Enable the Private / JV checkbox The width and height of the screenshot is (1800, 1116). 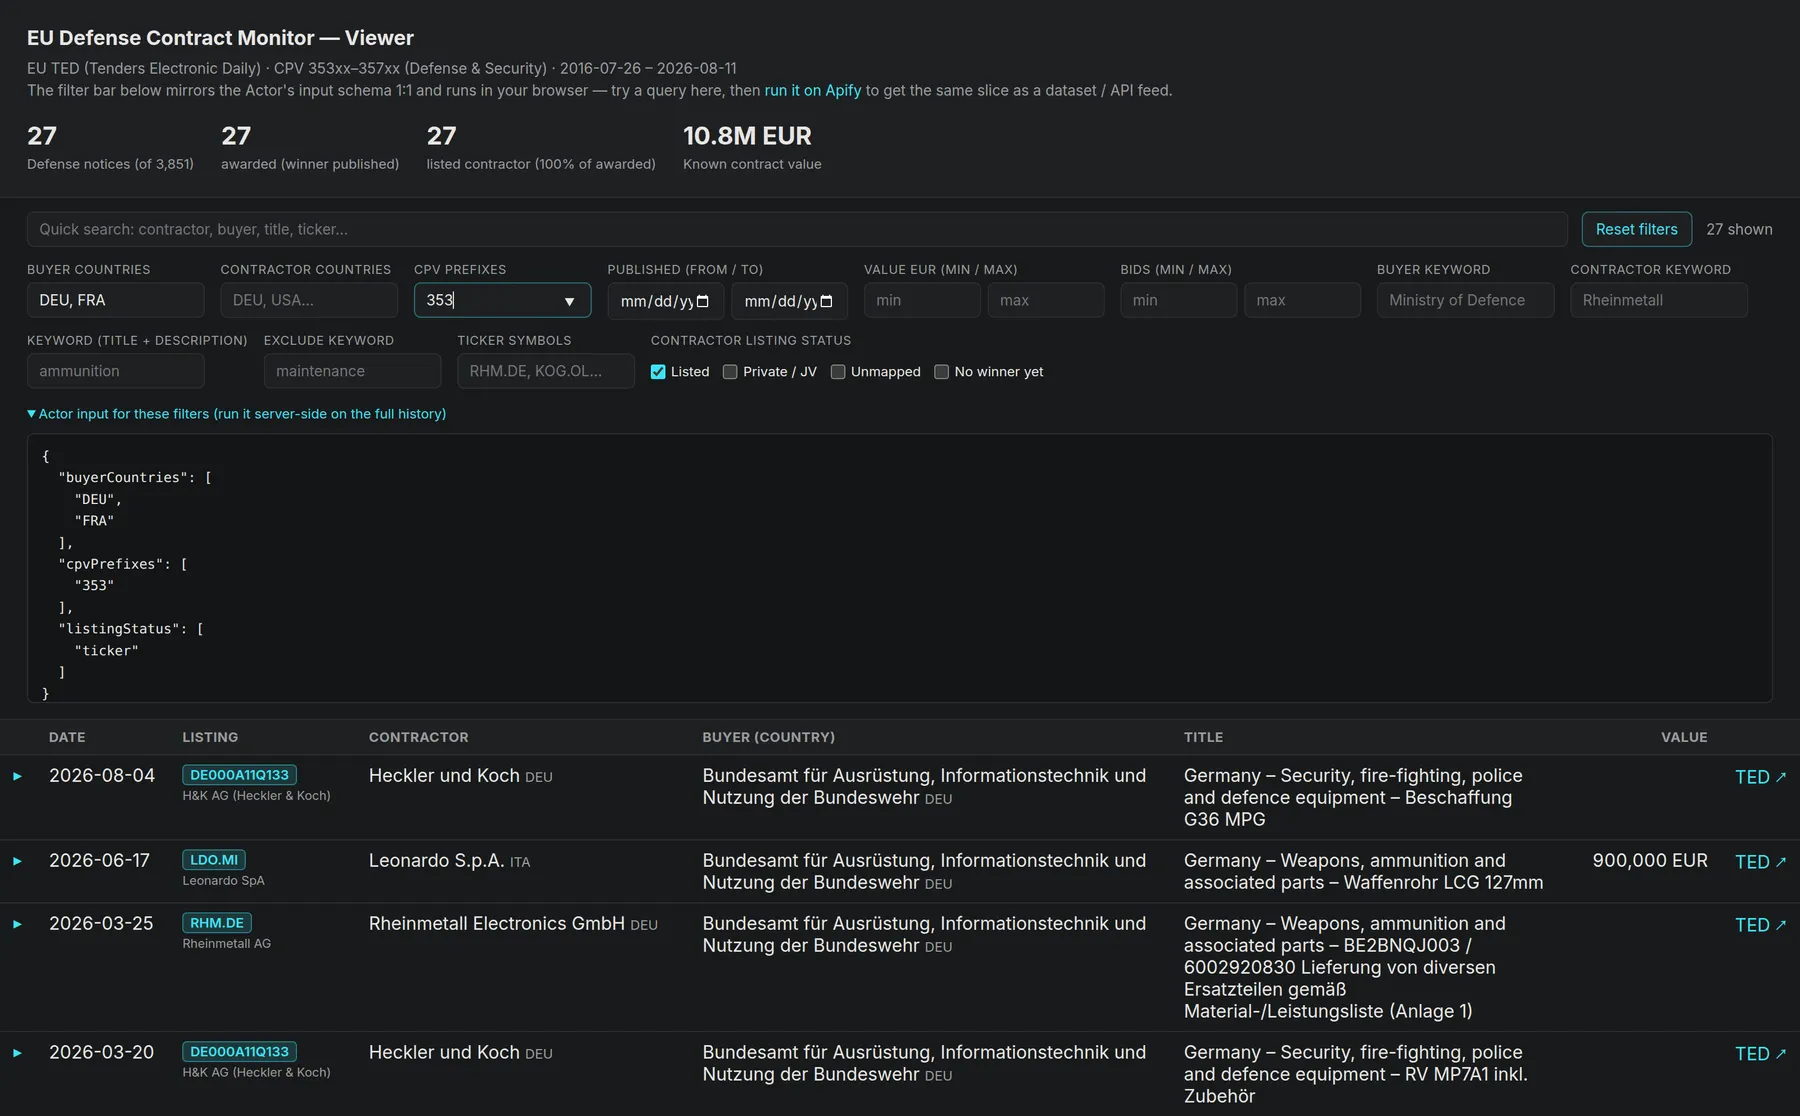point(730,372)
